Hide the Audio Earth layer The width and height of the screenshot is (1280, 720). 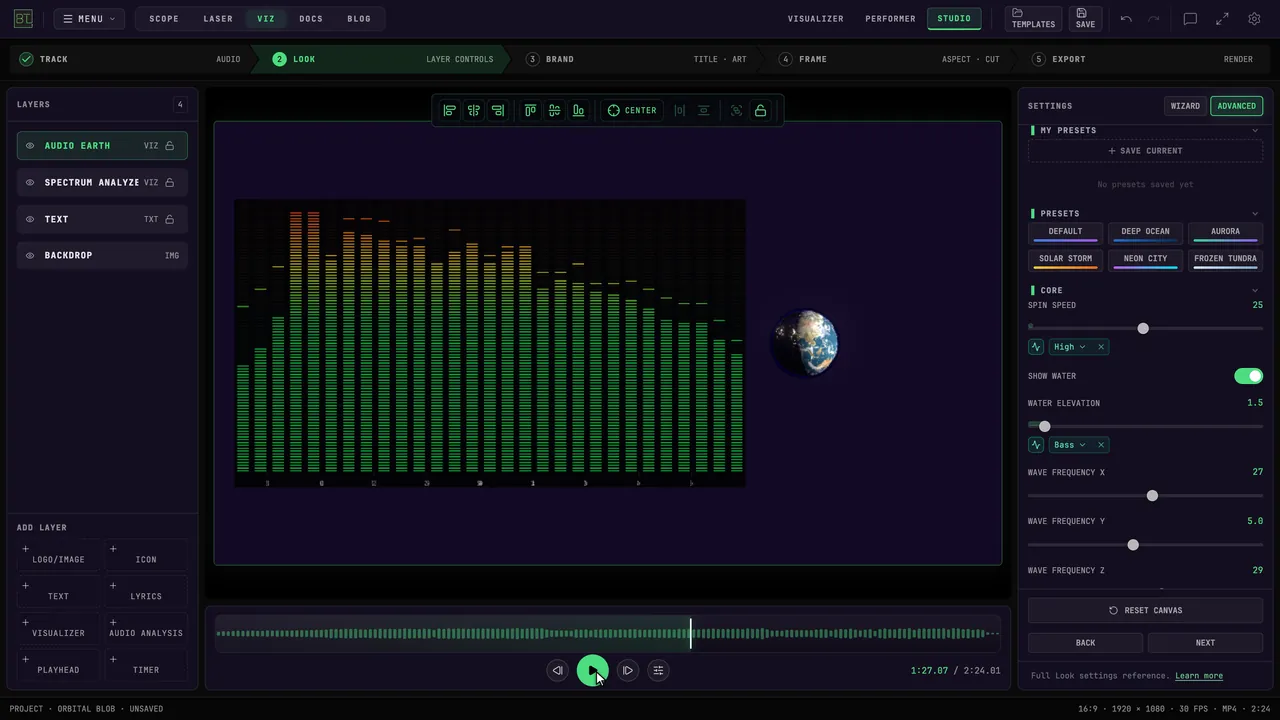pyautogui.click(x=30, y=146)
